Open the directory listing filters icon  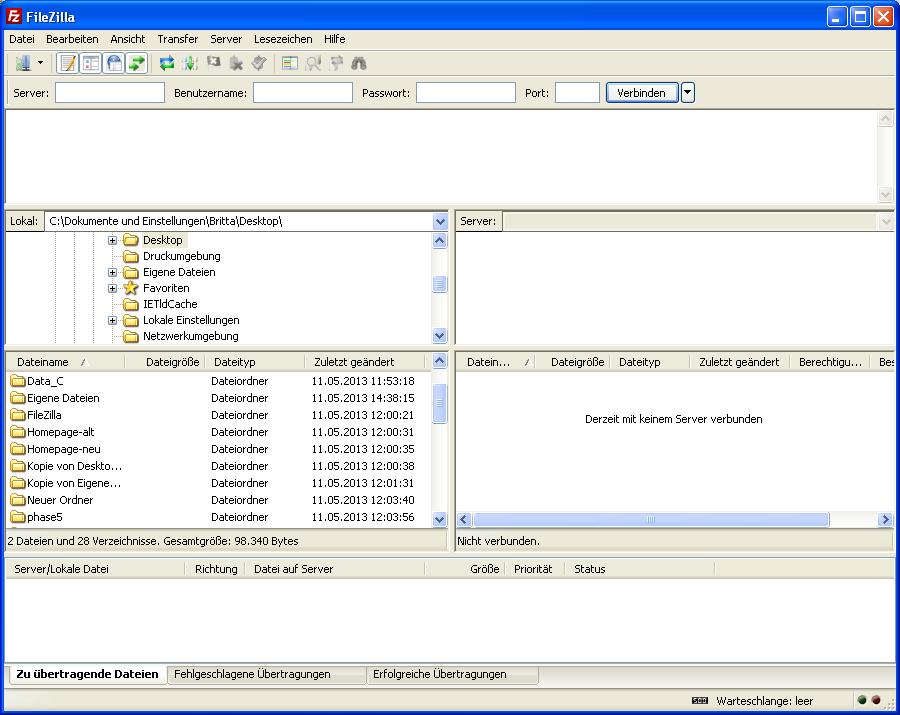pos(290,63)
